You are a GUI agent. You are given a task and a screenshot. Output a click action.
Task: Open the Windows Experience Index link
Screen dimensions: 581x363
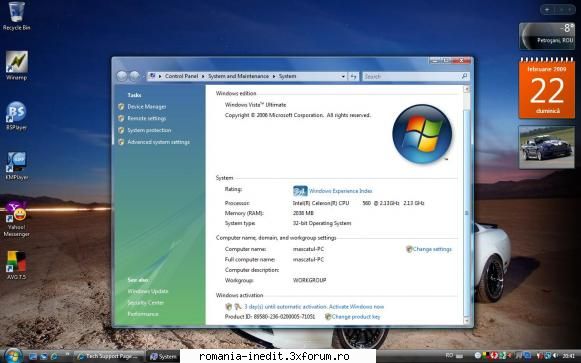coord(341,191)
